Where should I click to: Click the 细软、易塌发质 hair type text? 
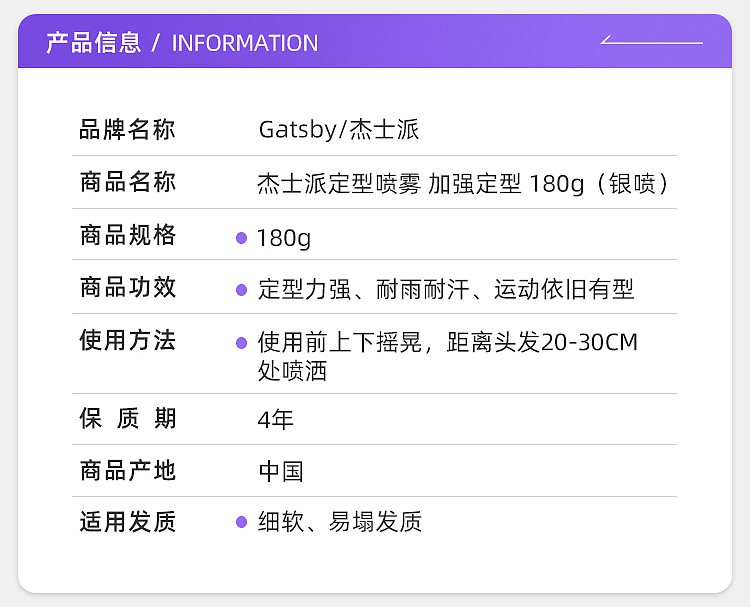tap(340, 522)
